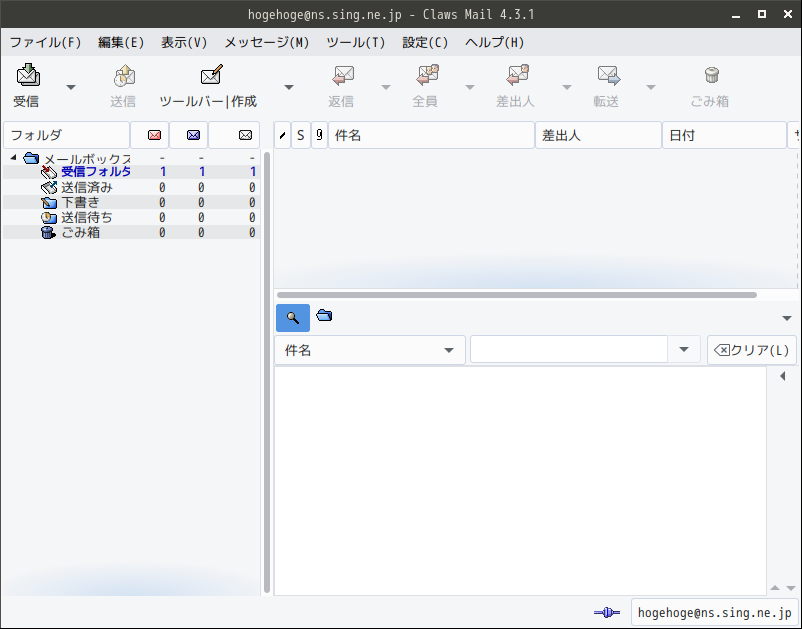Click the up arrow at message view bottom
The height and width of the screenshot is (629, 802).
click(x=775, y=588)
